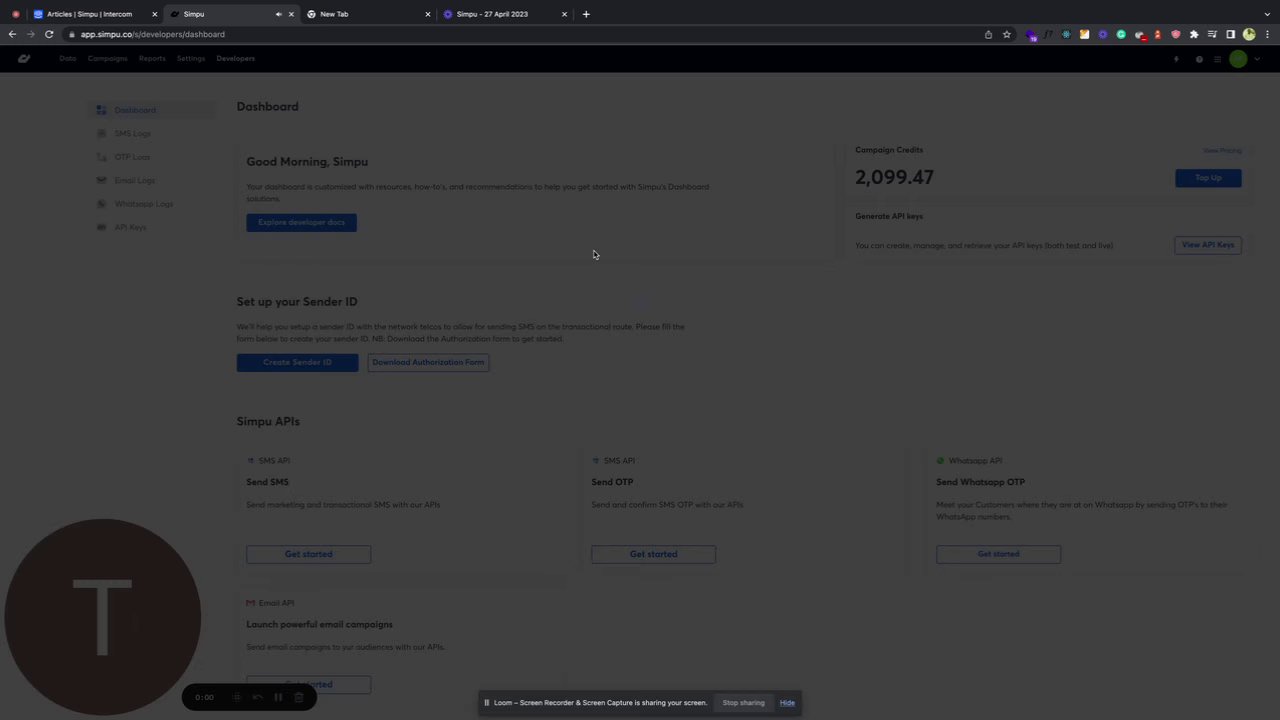
Task: Open the Developers menu in the navigation
Action: (236, 58)
